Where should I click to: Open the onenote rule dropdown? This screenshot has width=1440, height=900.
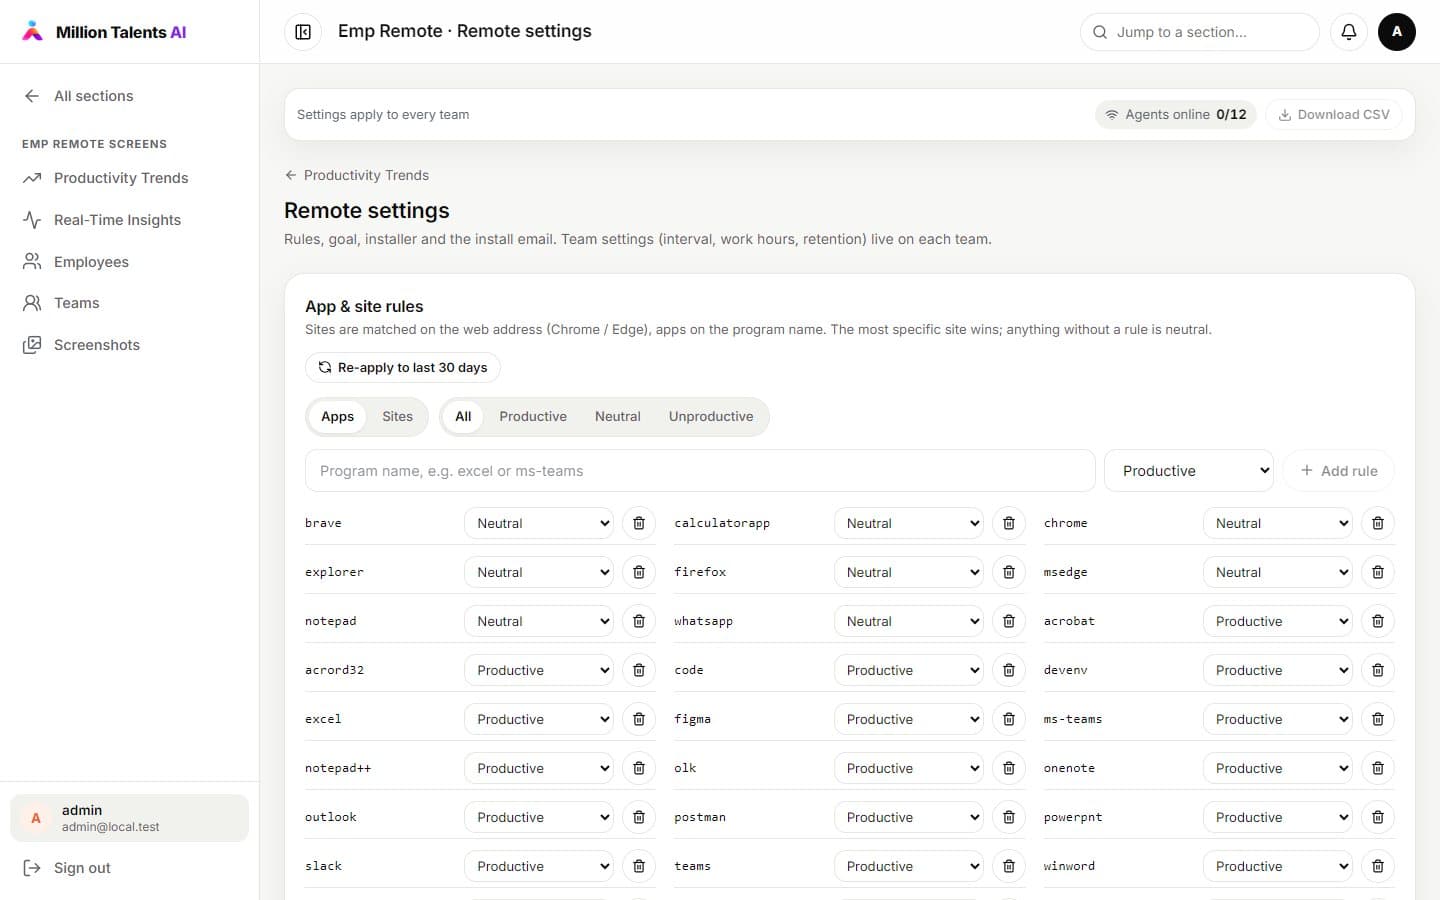[x=1277, y=768]
